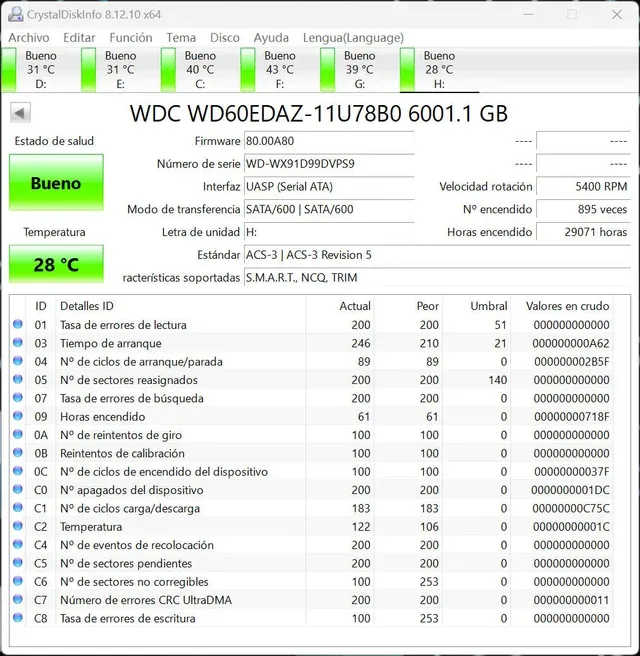Image resolution: width=640 pixels, height=656 pixels.
Task: Click raw value 0000000001C in Temperatura row
Action: 571,527
